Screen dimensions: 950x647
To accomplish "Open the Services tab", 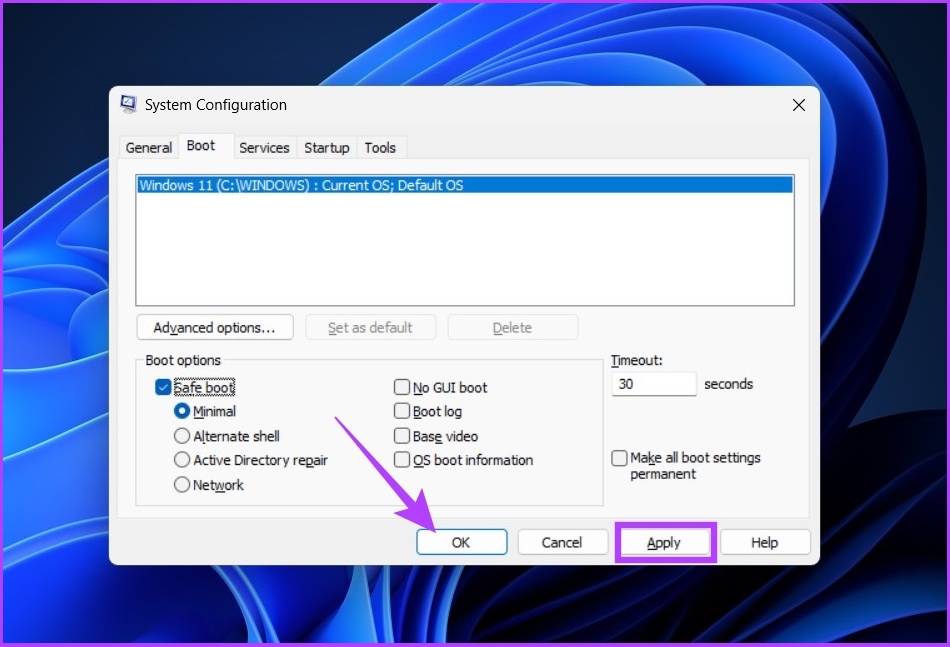I will (264, 148).
